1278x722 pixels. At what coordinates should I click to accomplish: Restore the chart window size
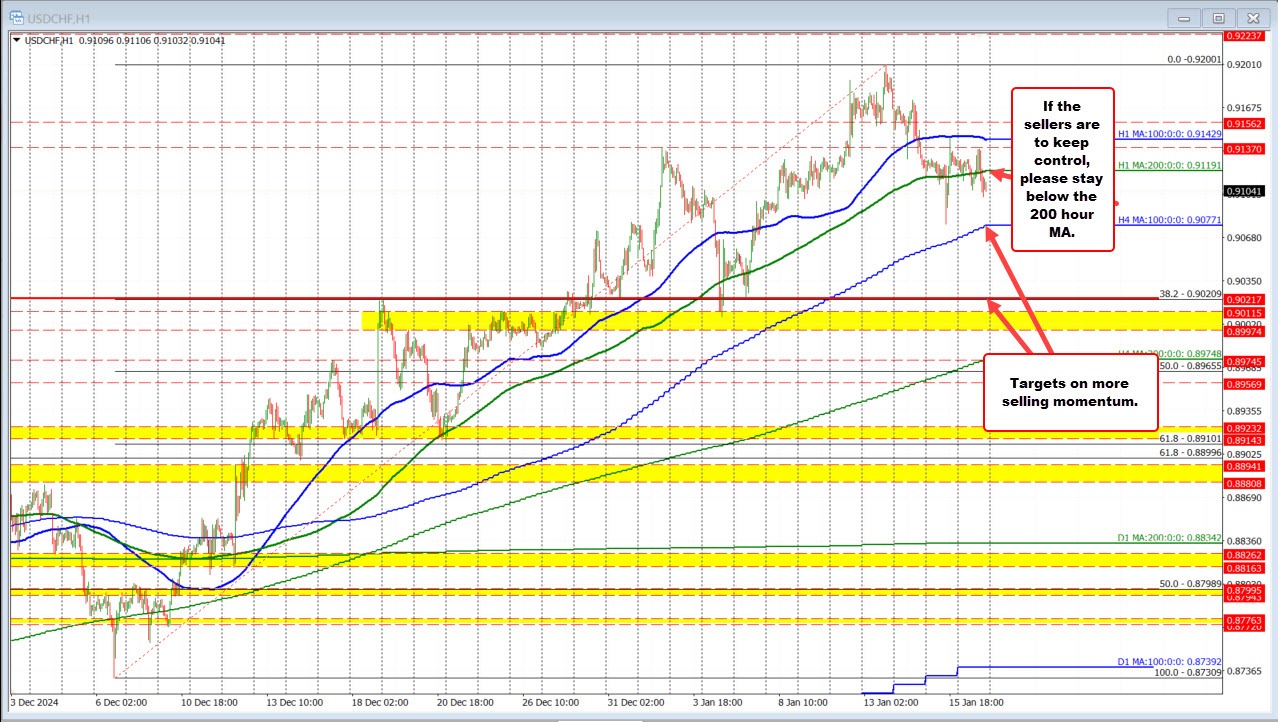(1217, 17)
